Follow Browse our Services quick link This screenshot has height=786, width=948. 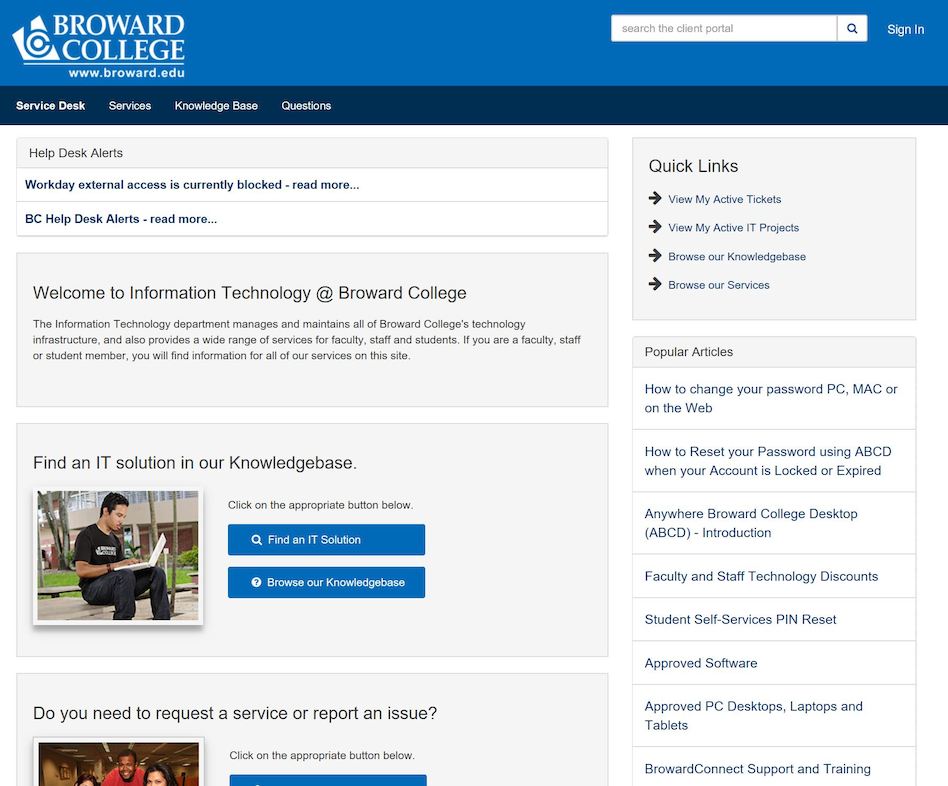(719, 285)
